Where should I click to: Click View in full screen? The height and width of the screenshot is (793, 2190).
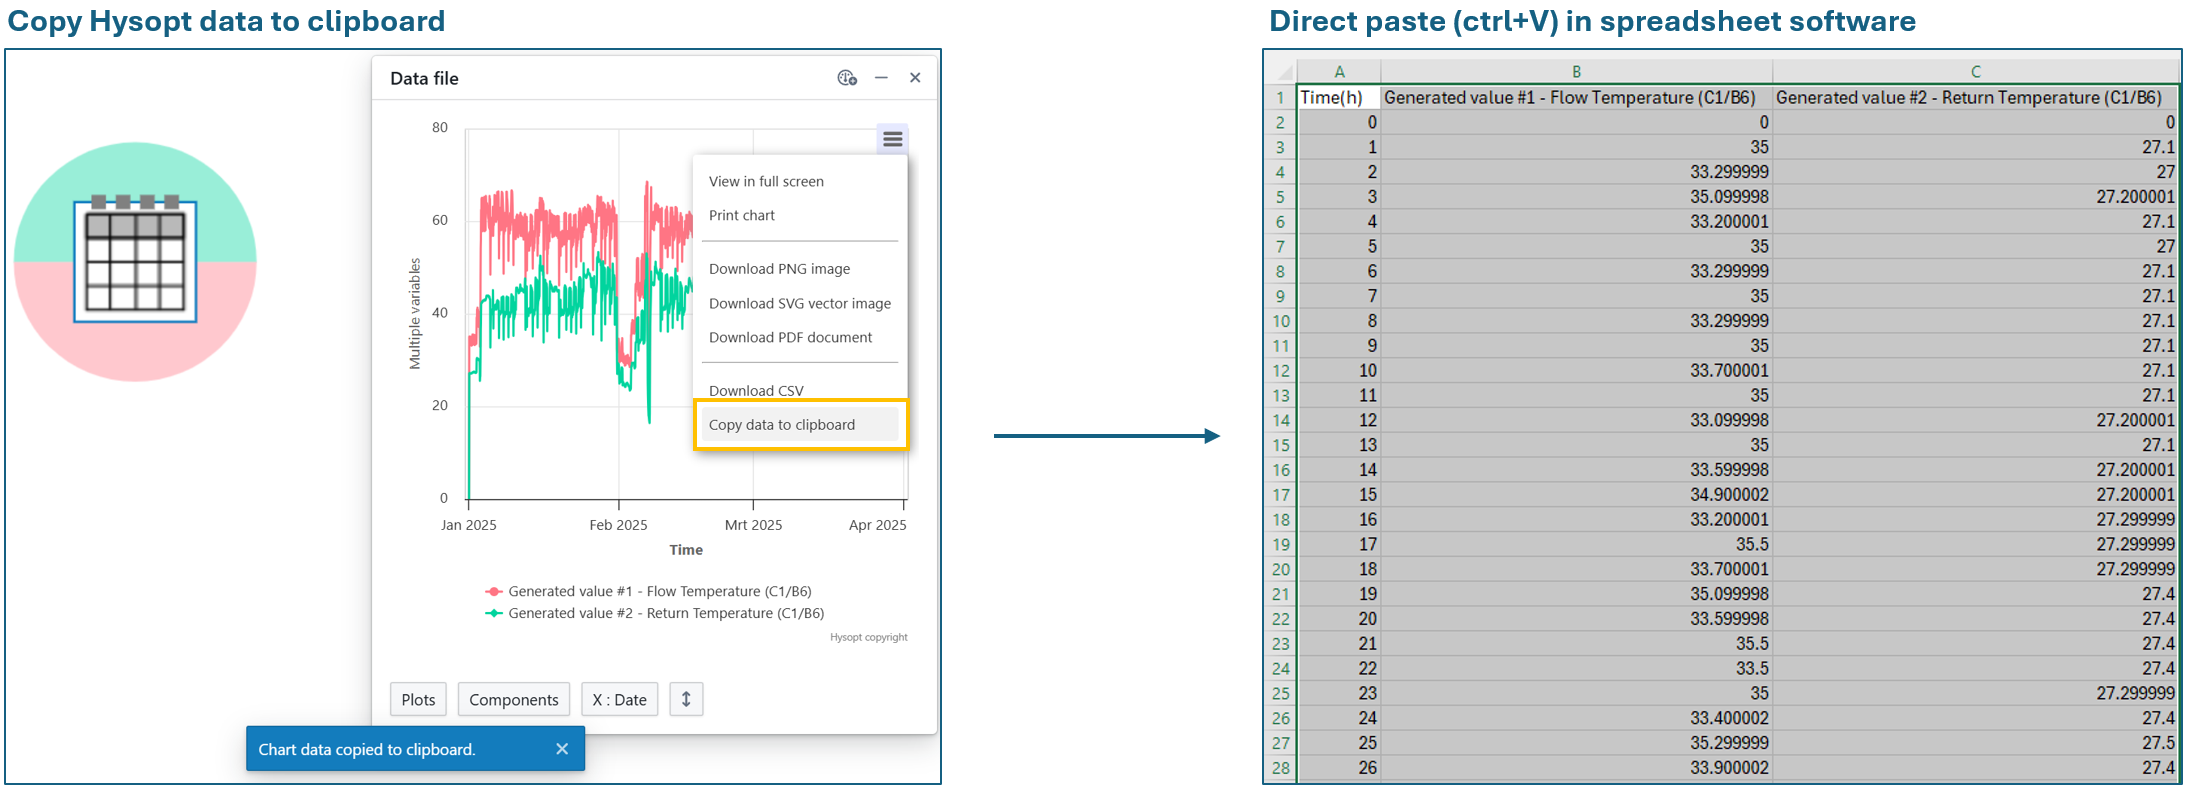(x=766, y=181)
